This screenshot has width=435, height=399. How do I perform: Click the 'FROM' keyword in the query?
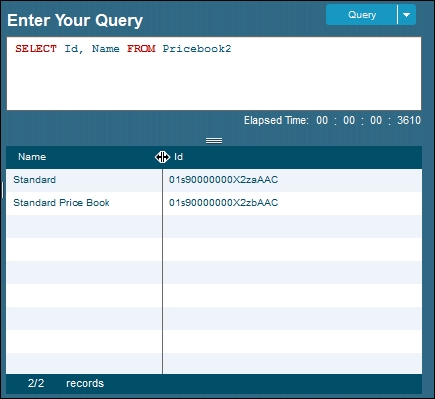pos(141,49)
